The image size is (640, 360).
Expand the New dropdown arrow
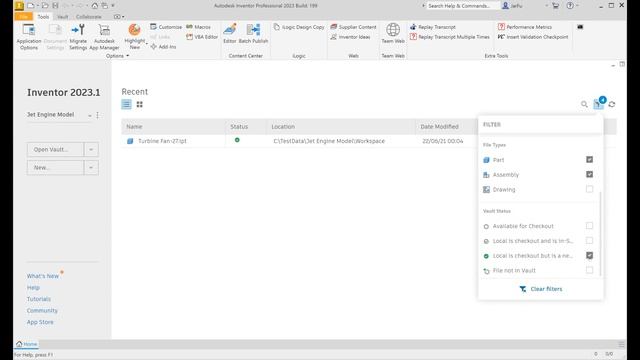pos(91,168)
